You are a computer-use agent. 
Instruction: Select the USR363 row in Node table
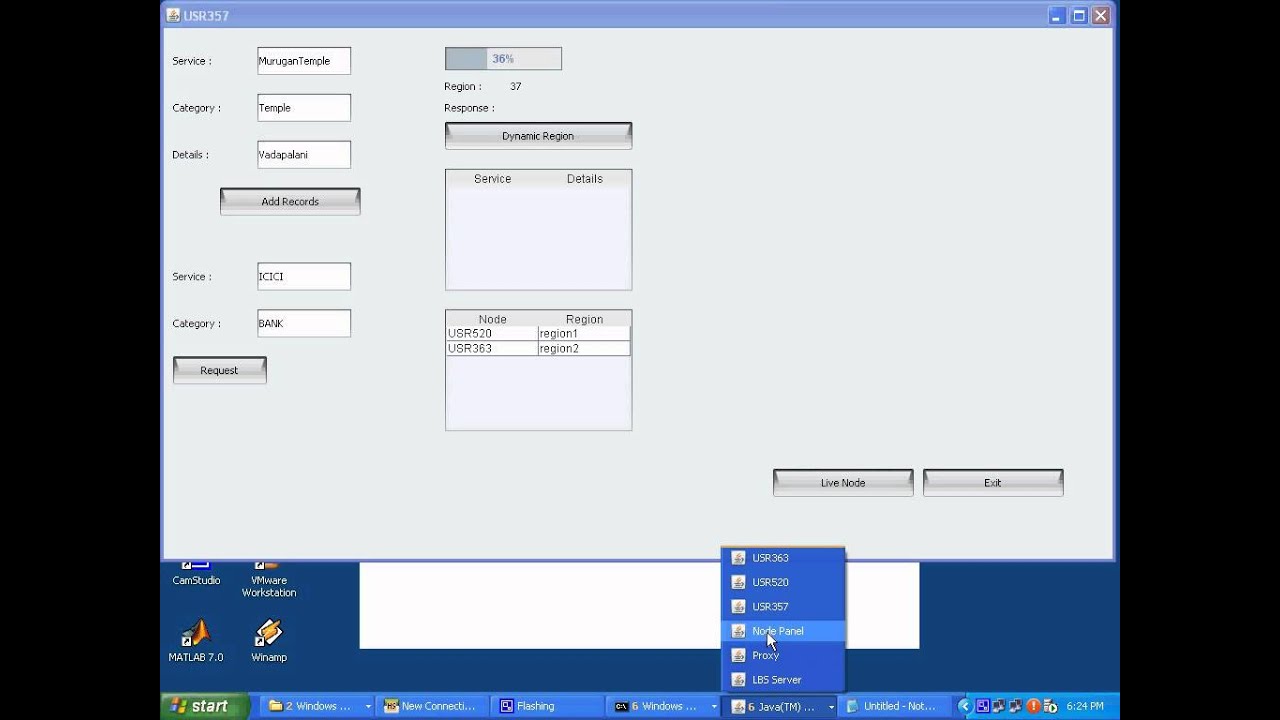click(538, 349)
